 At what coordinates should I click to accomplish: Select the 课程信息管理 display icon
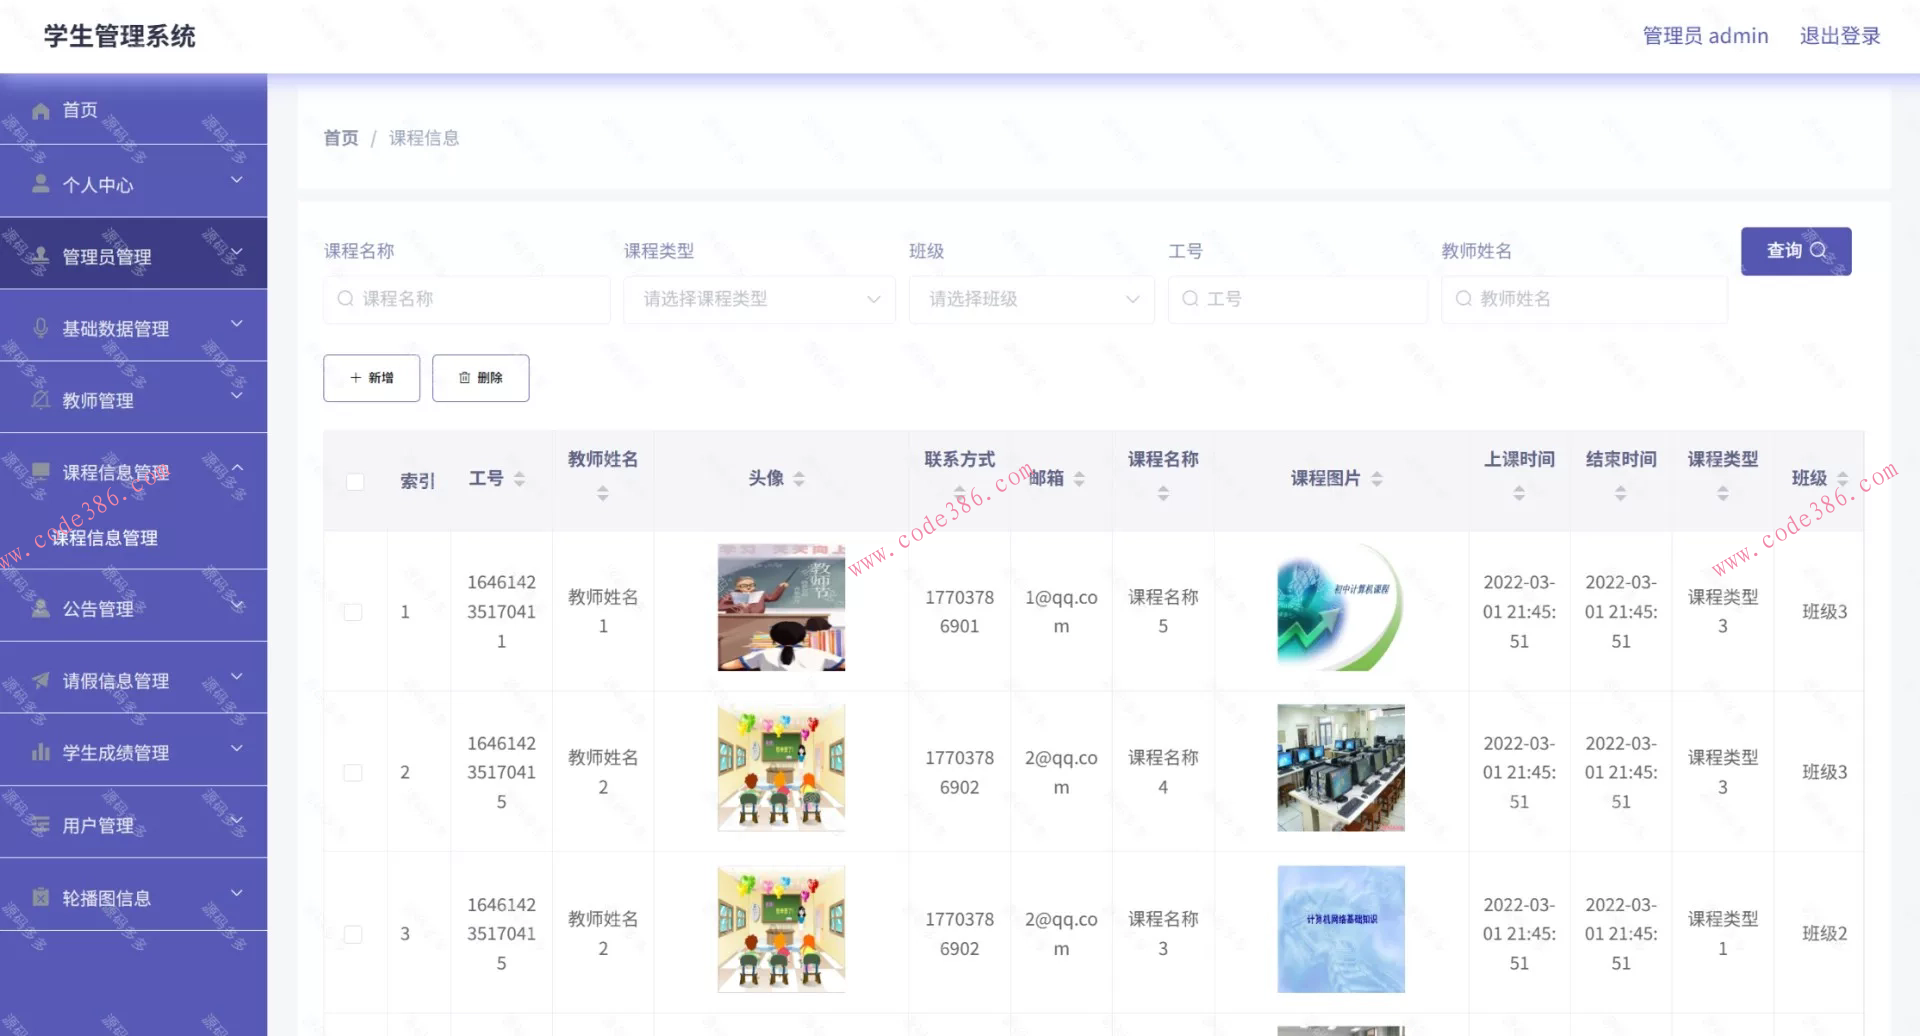click(41, 471)
